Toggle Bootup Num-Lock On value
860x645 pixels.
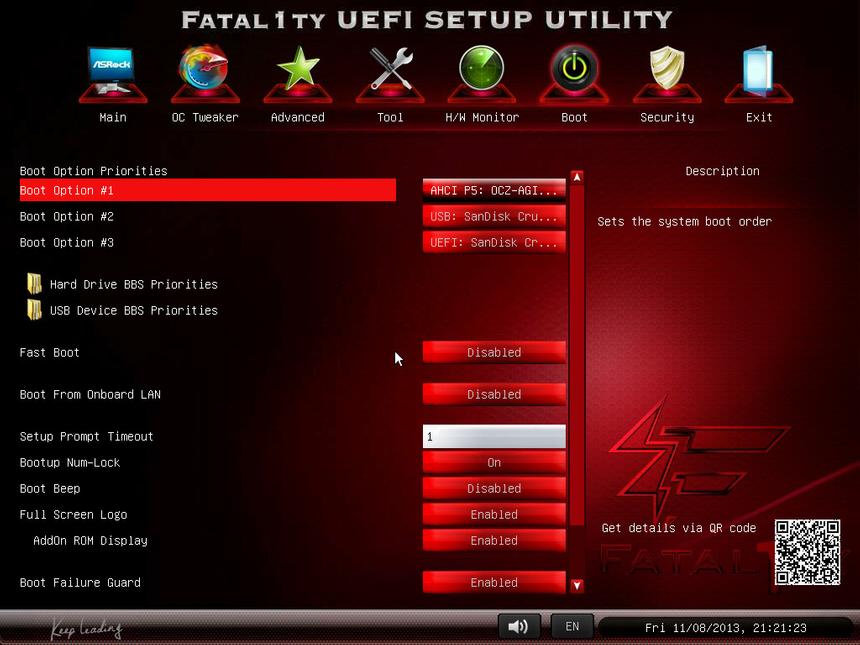(494, 462)
